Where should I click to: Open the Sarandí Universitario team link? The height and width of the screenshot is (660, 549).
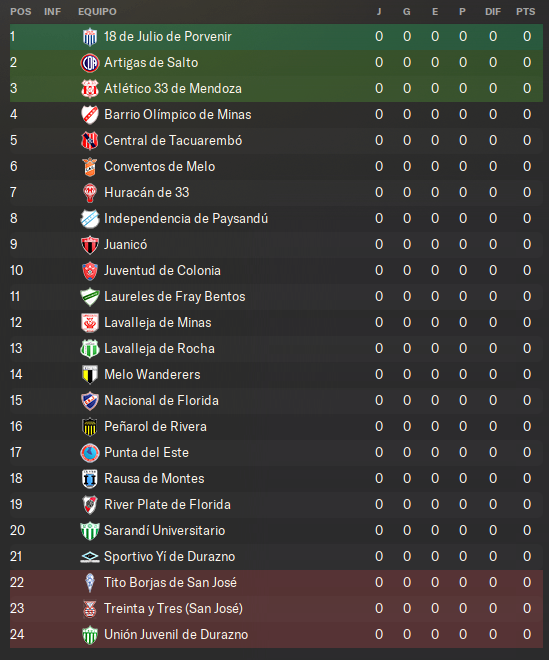165,530
